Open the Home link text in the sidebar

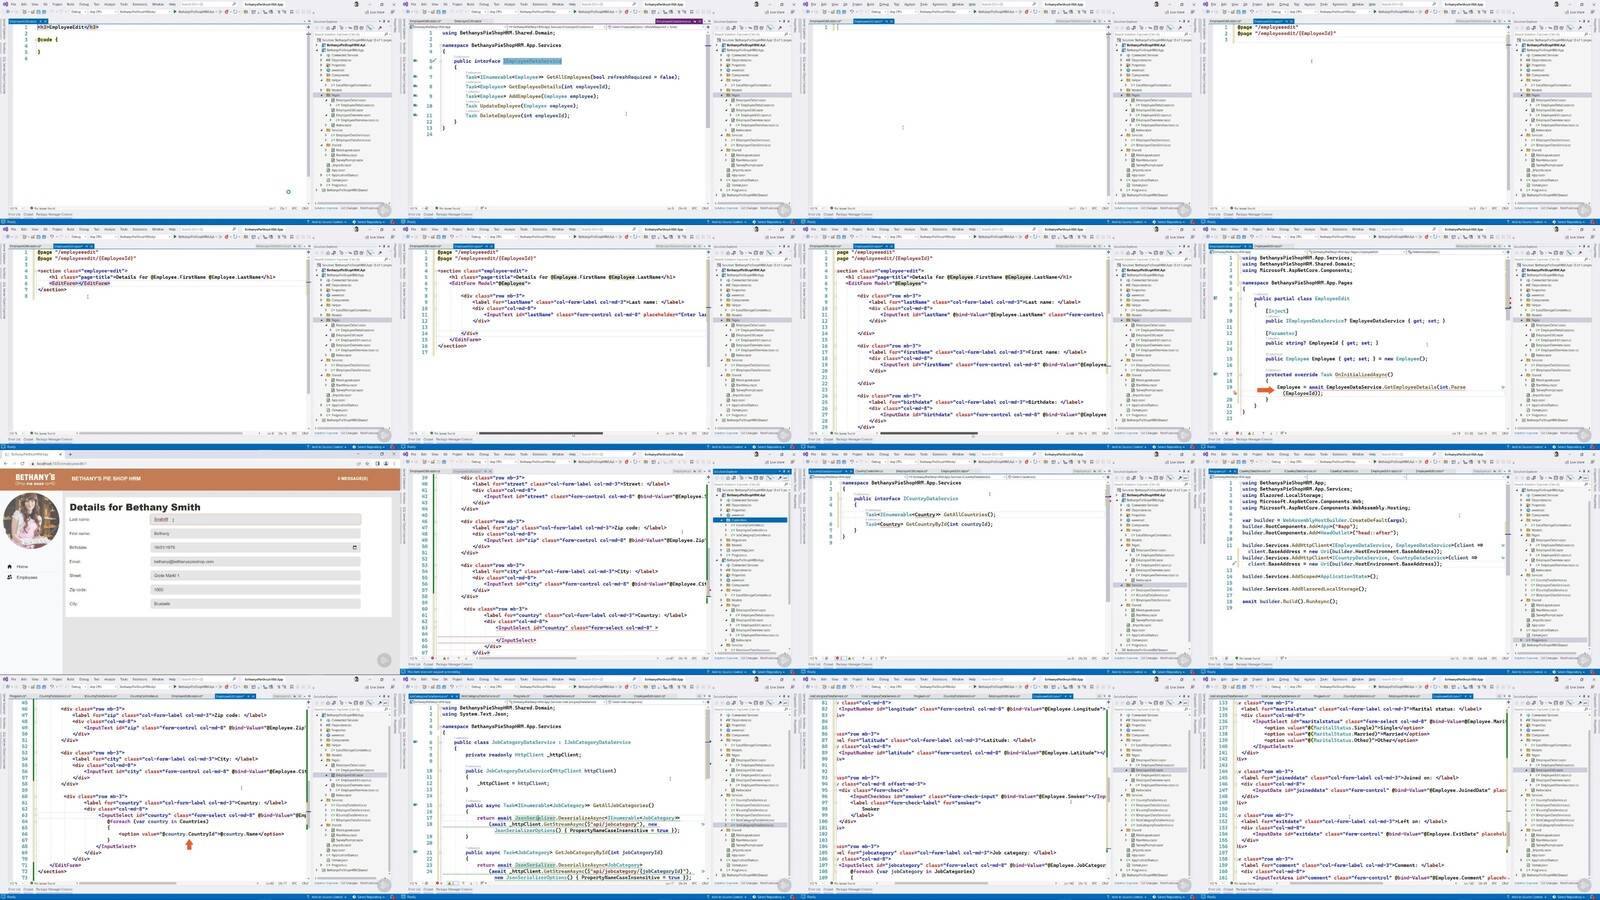point(22,567)
